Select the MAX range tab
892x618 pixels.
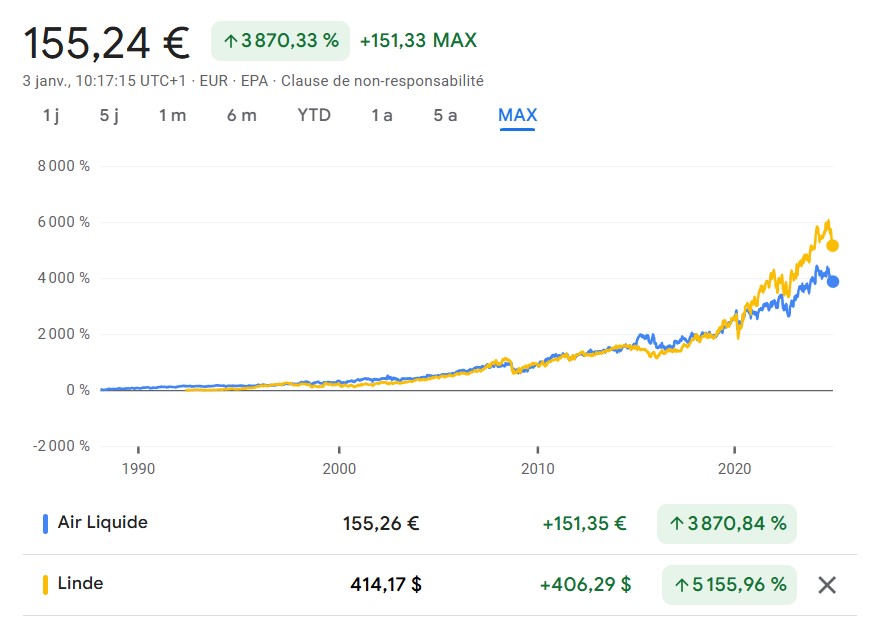tap(517, 115)
